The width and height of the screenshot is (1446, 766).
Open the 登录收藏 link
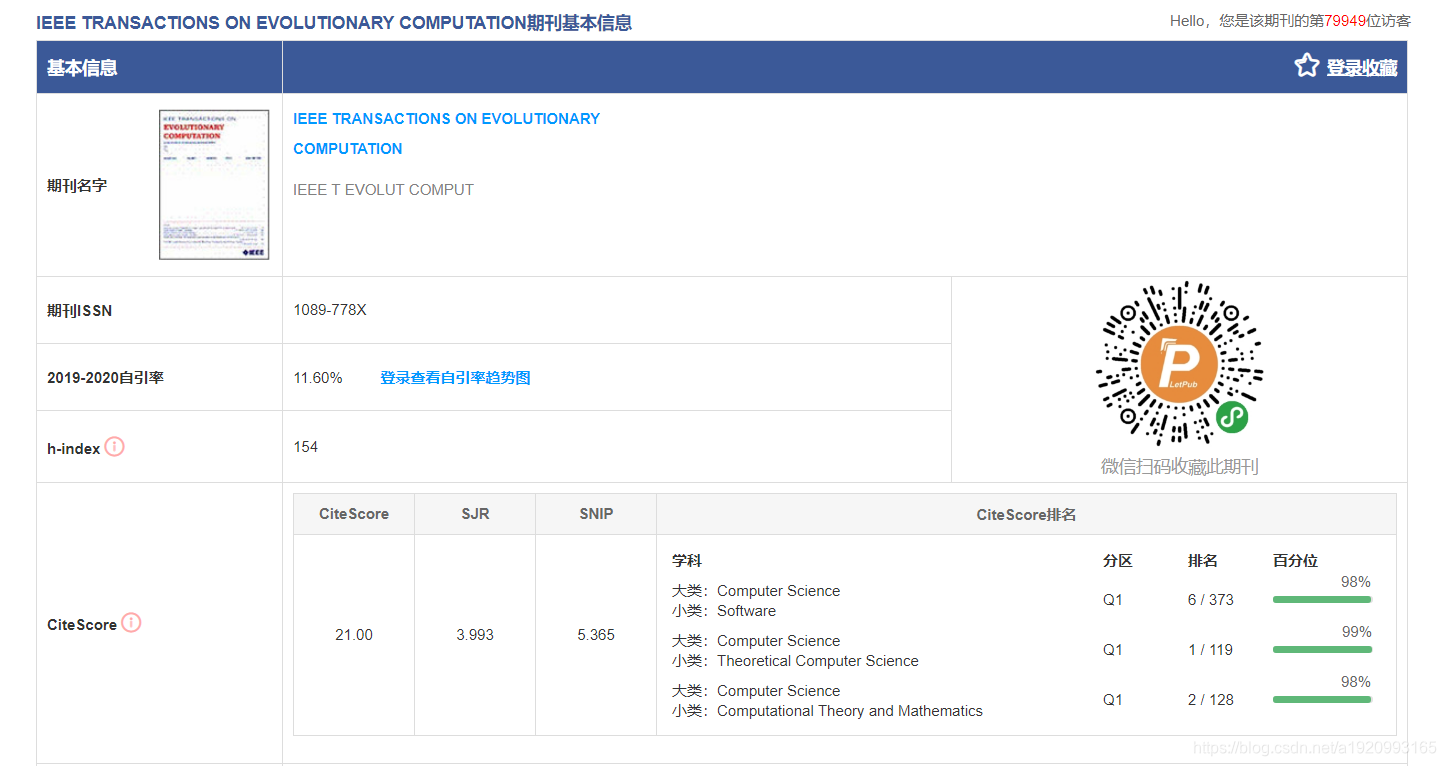[1361, 68]
